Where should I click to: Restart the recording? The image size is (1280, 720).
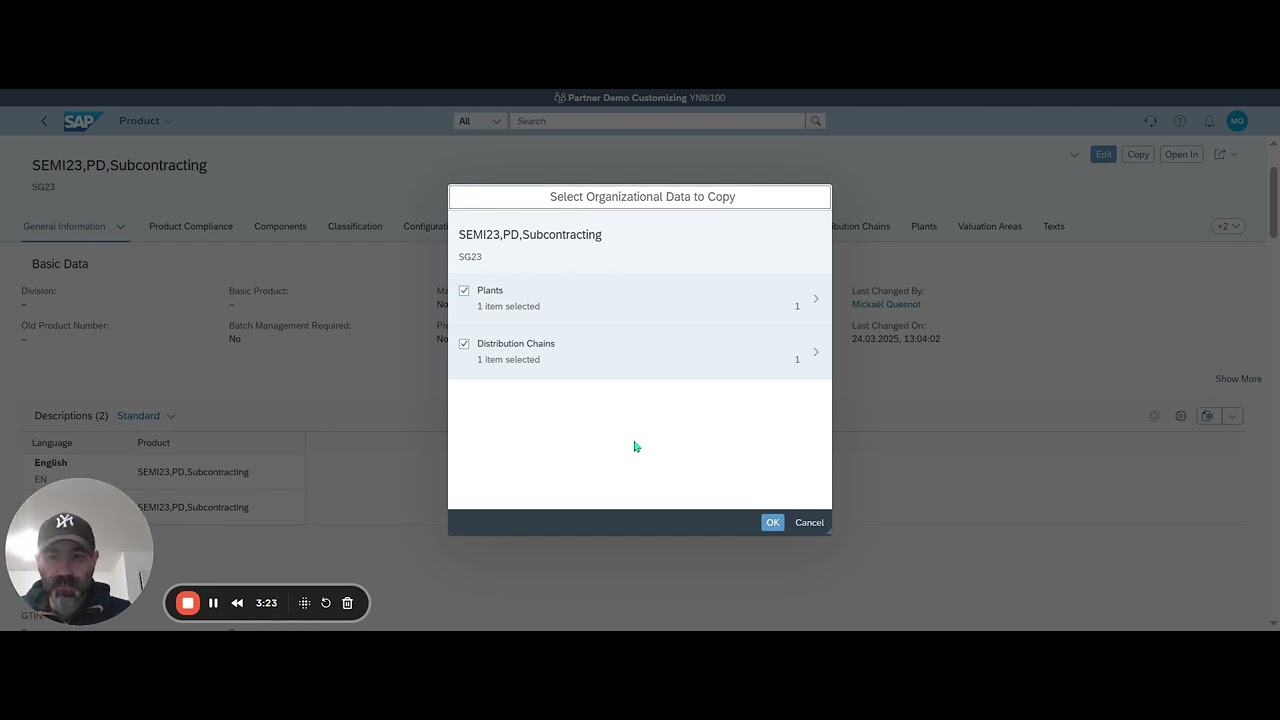(x=326, y=603)
